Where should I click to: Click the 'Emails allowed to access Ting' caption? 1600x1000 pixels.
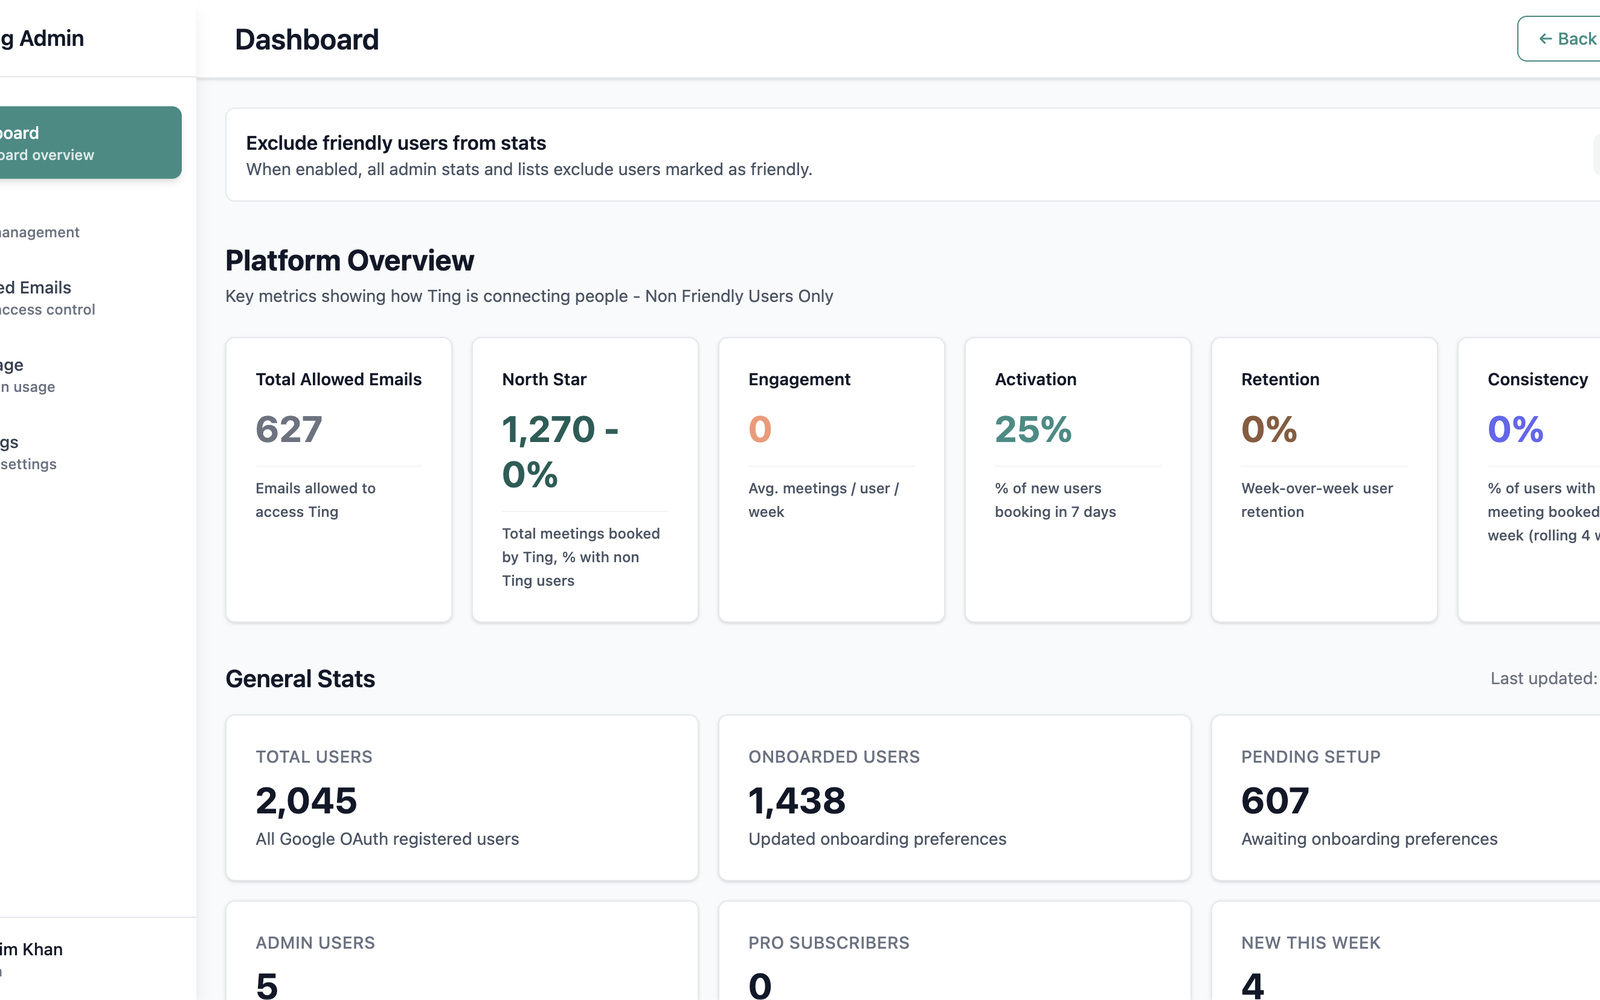coord(316,500)
